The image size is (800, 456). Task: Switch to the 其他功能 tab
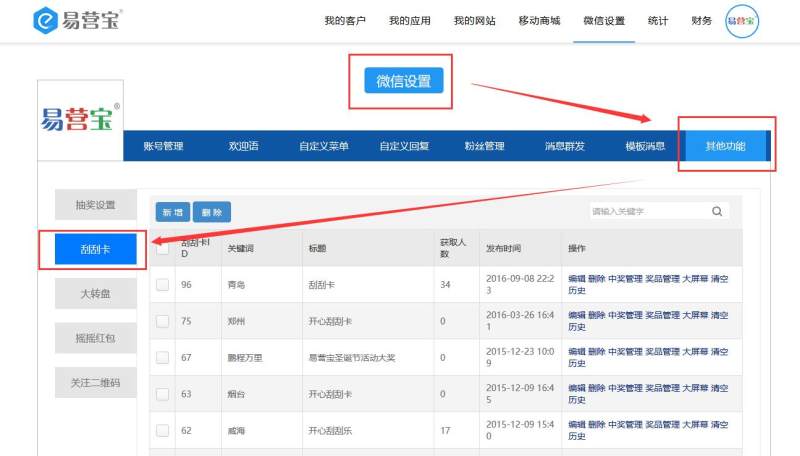(x=725, y=146)
